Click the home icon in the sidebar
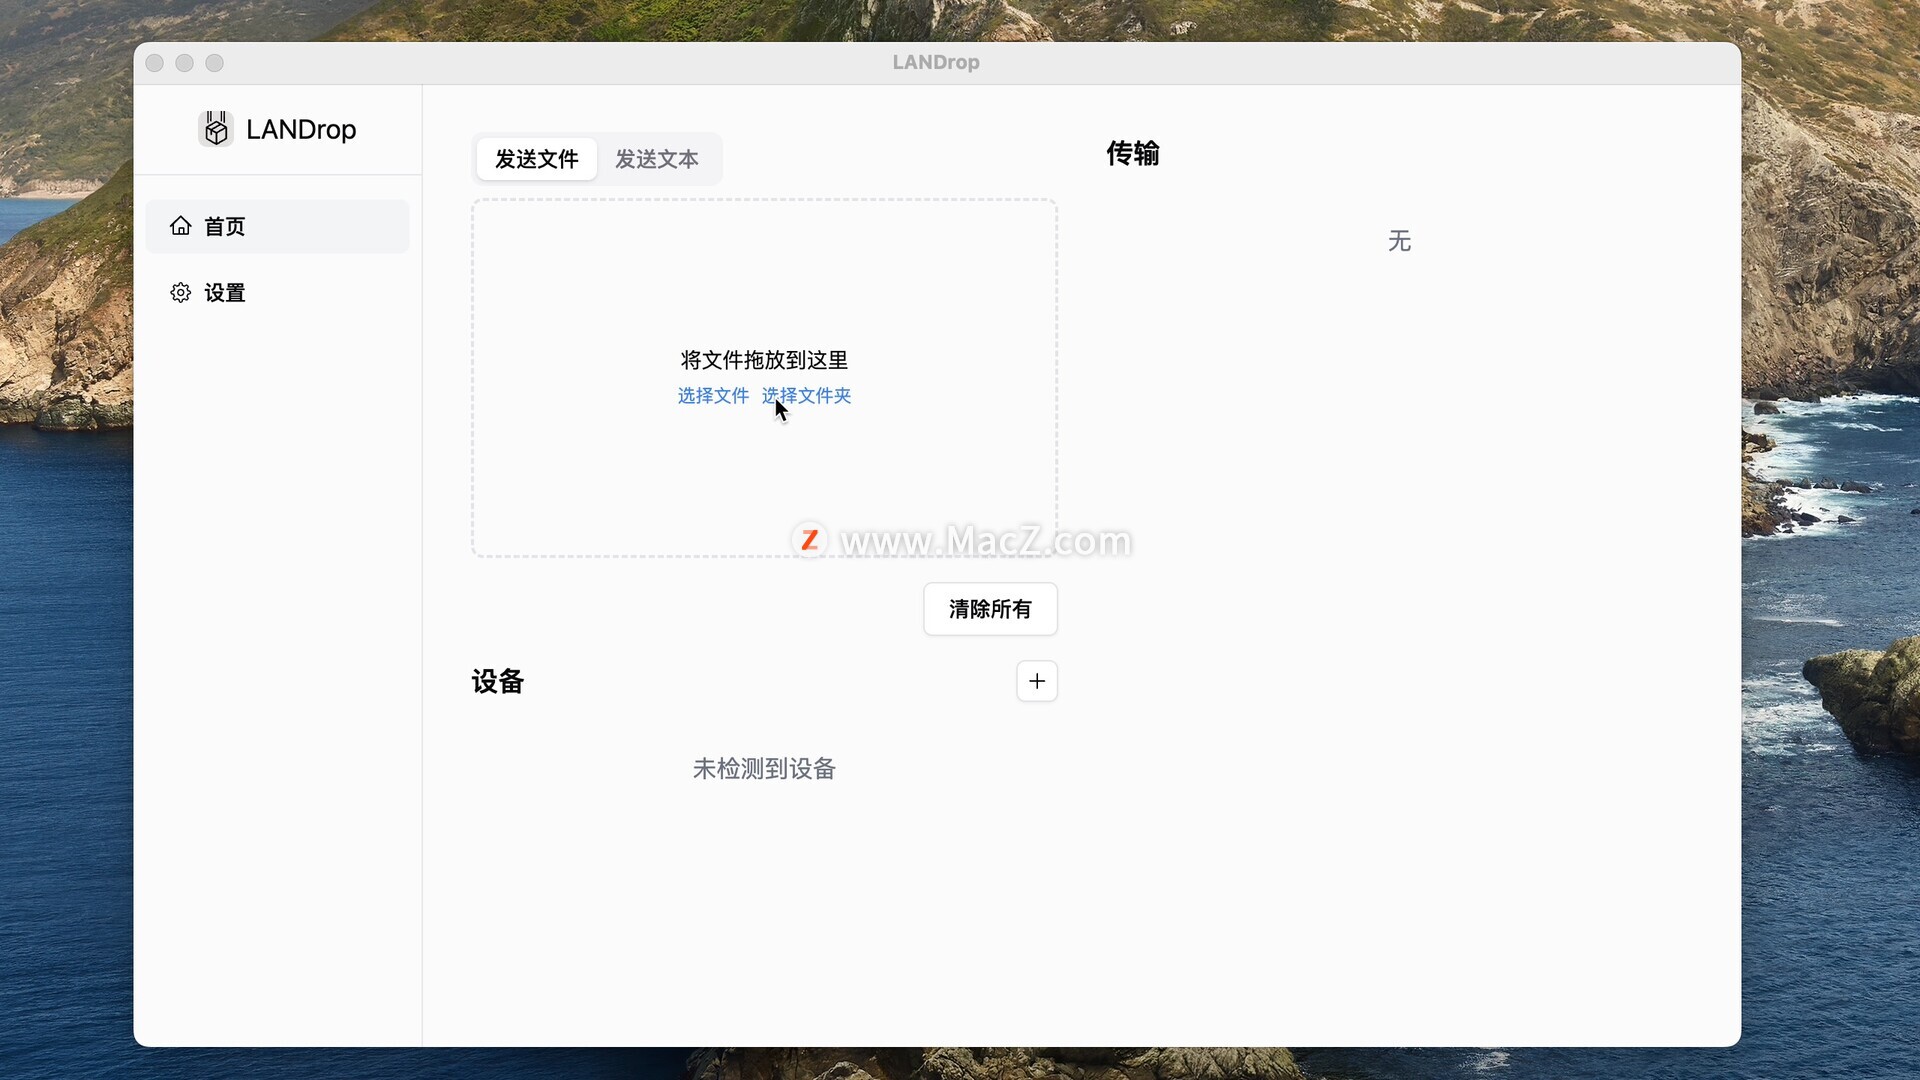This screenshot has width=1920, height=1080. (181, 226)
